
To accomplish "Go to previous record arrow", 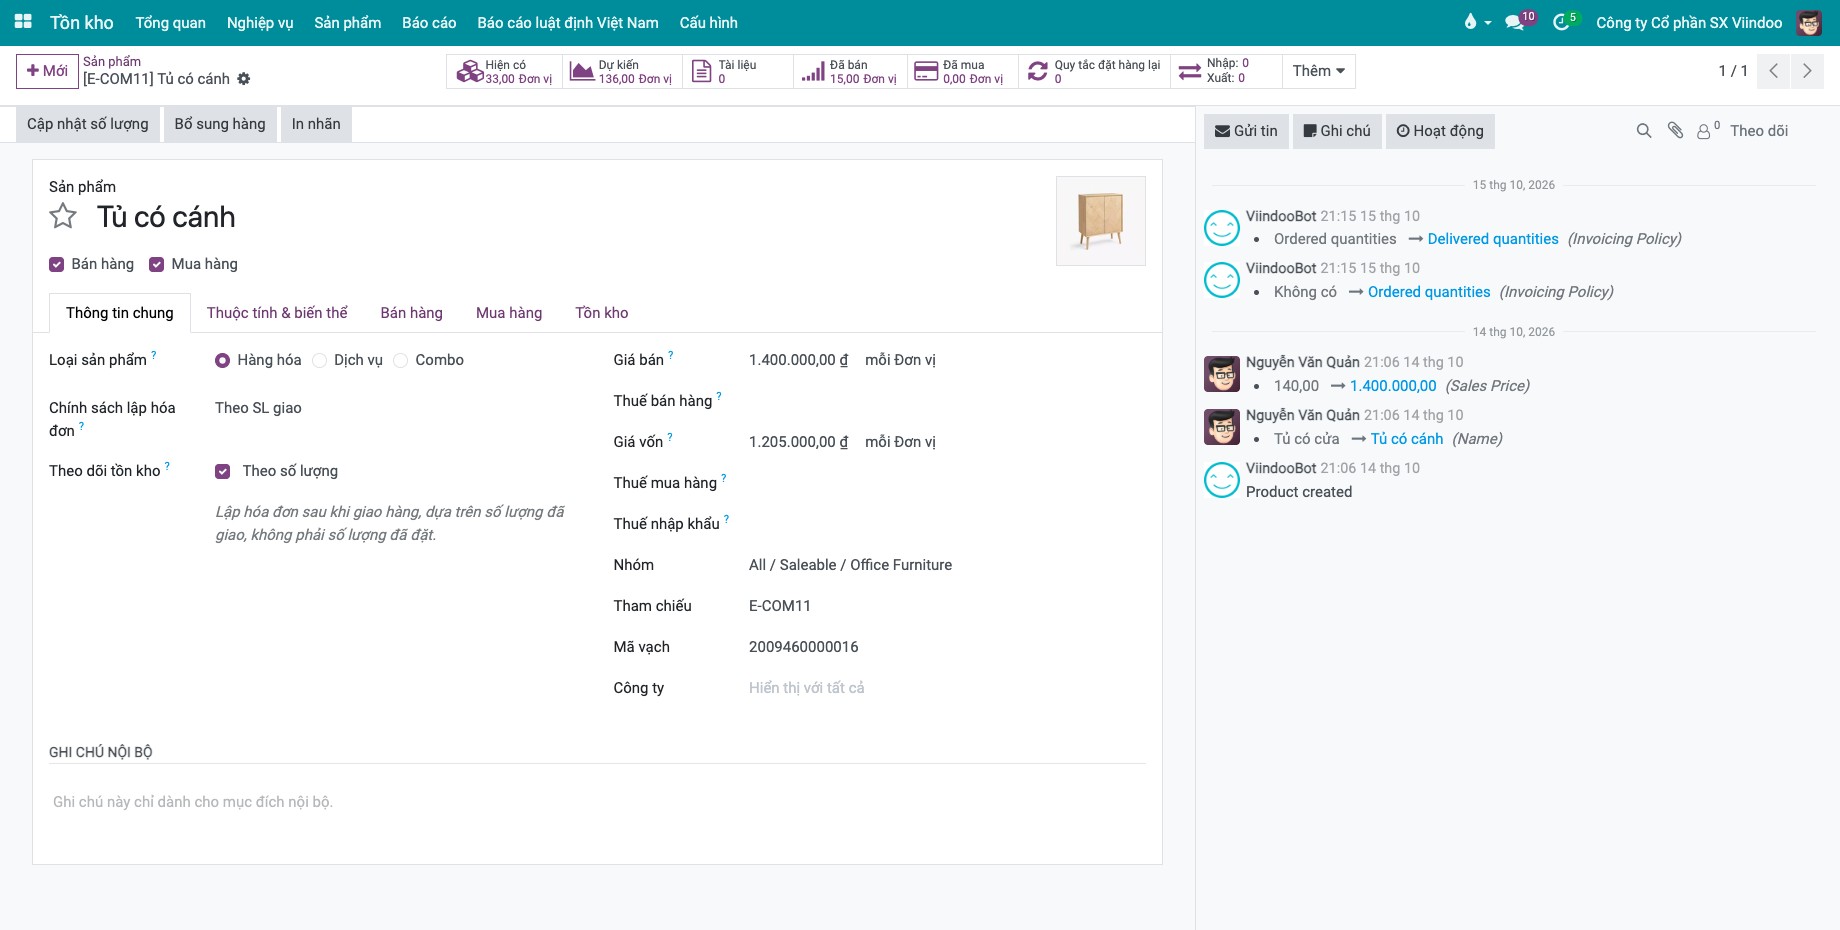I will pos(1773,71).
